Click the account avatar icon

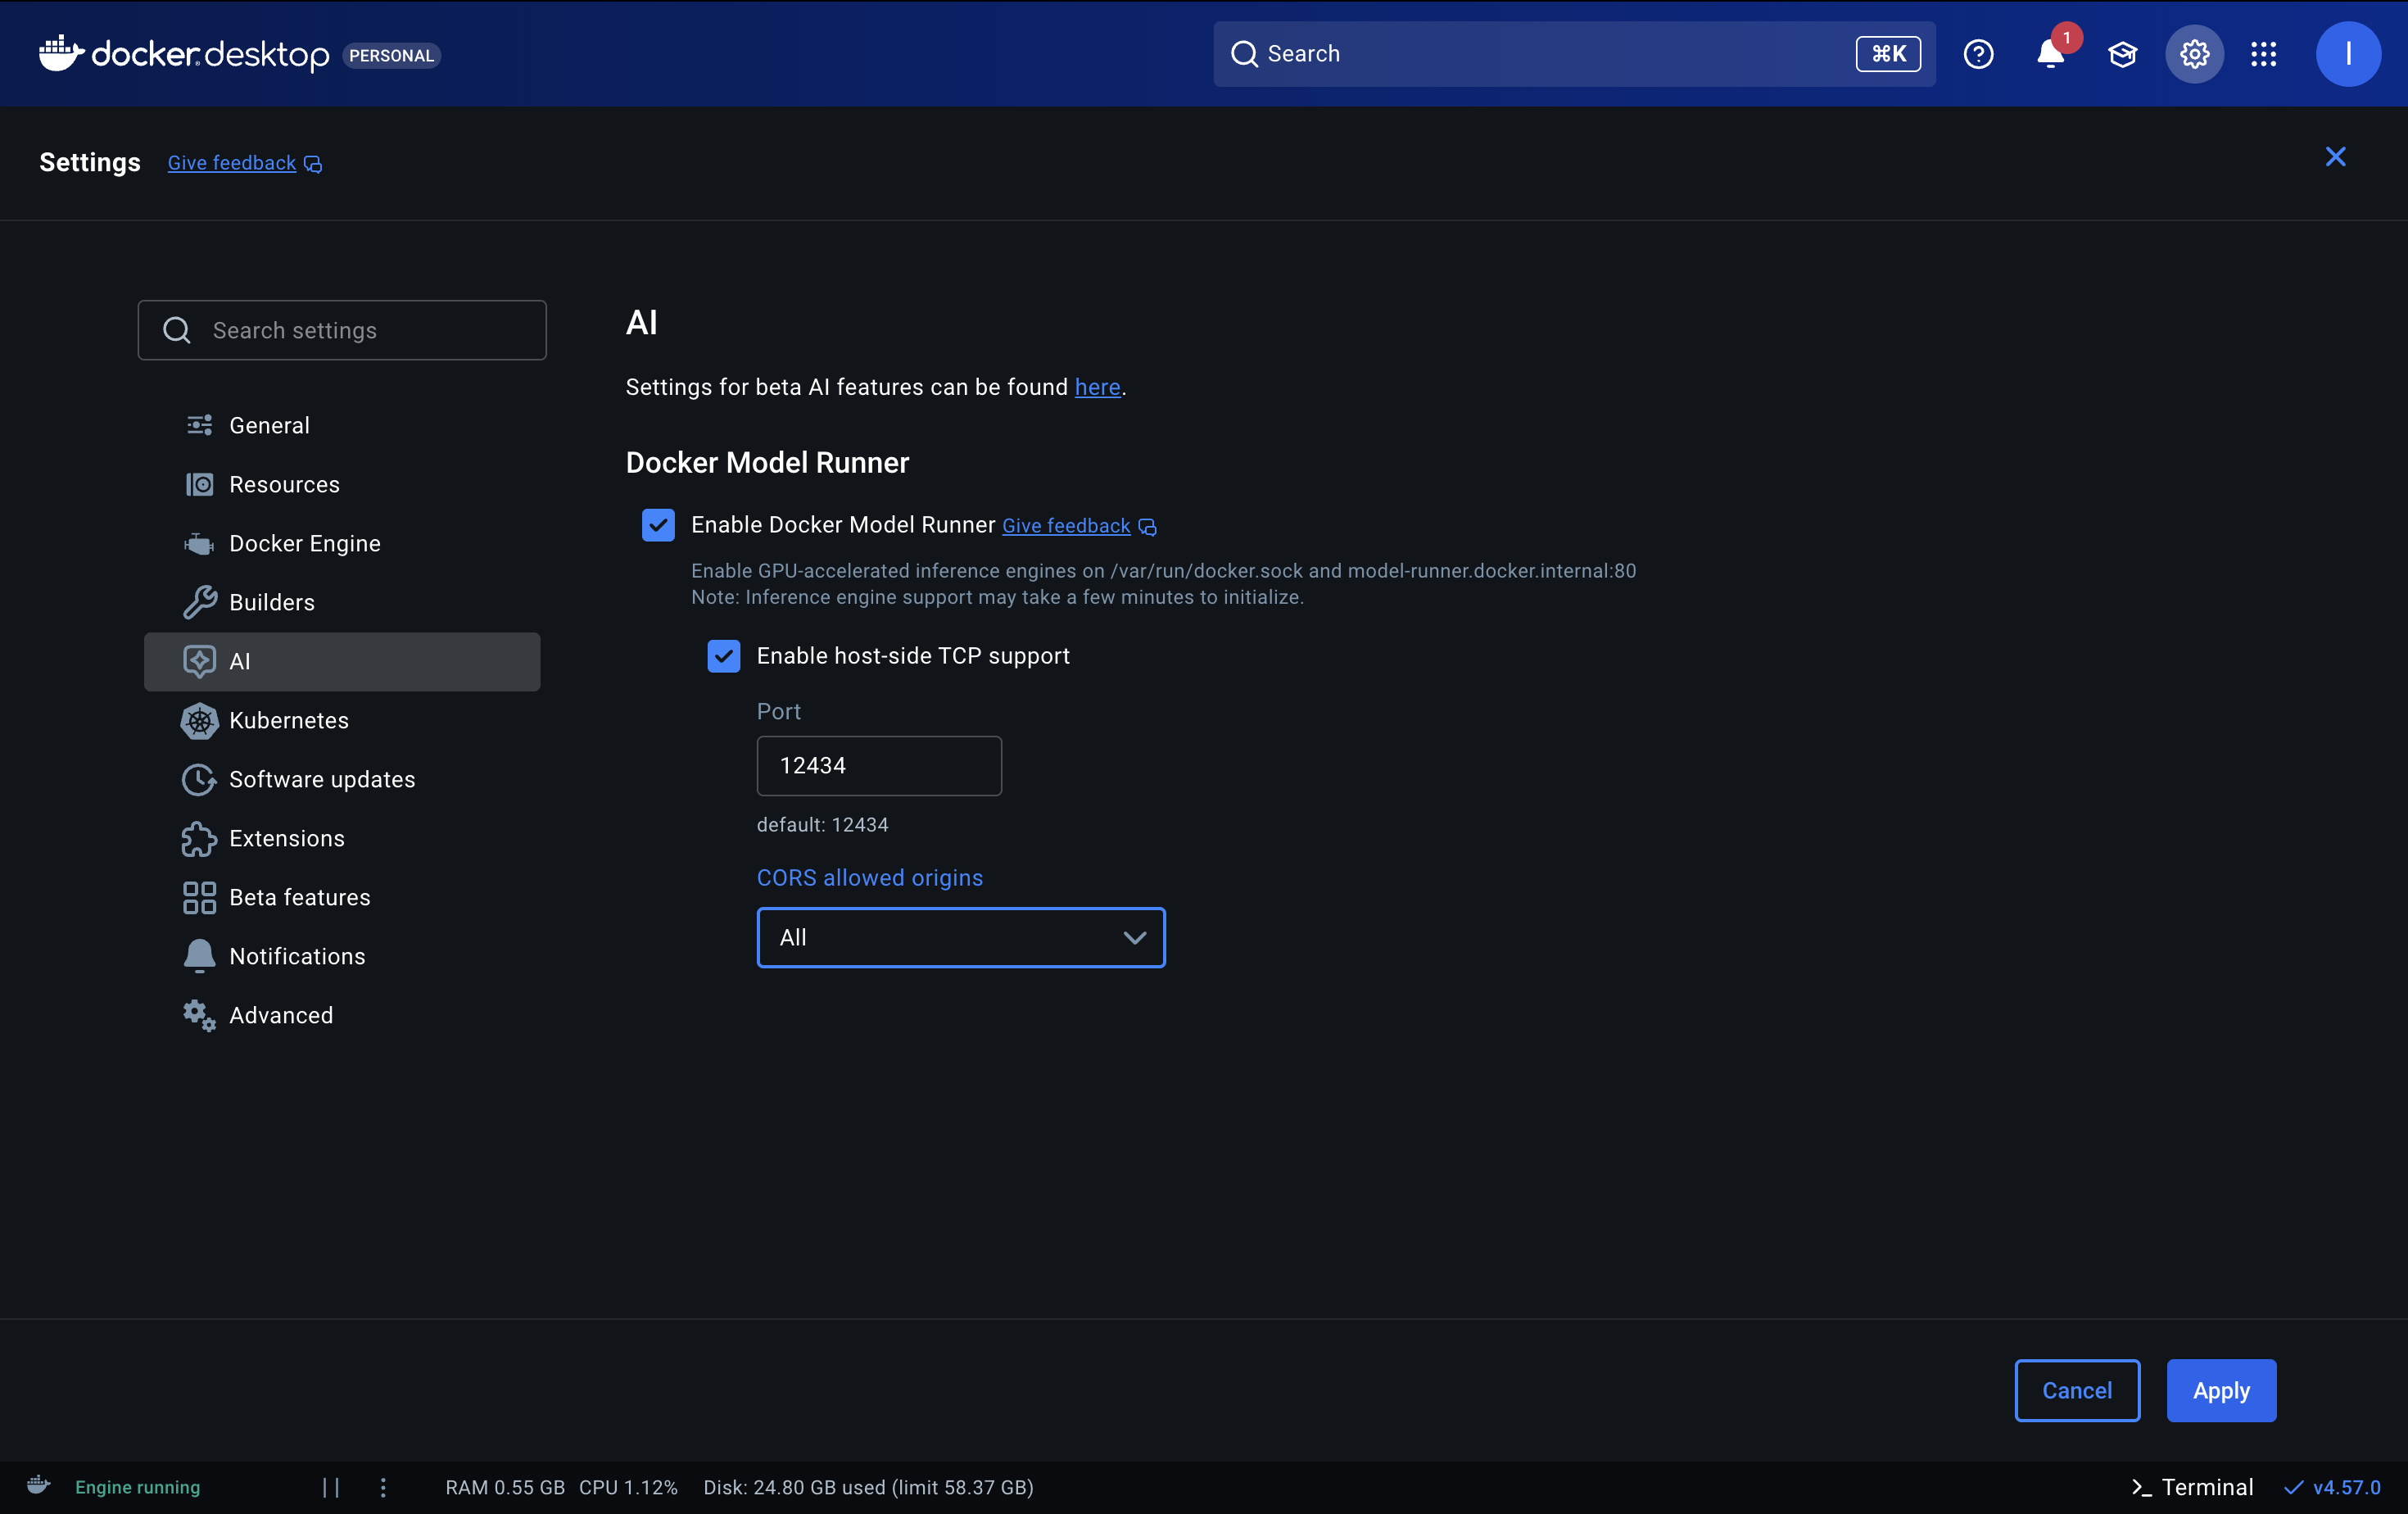[2348, 54]
